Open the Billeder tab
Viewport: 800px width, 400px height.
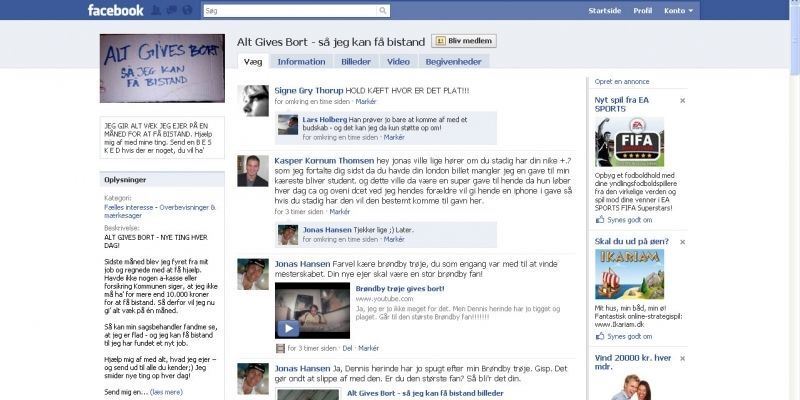pyautogui.click(x=355, y=61)
